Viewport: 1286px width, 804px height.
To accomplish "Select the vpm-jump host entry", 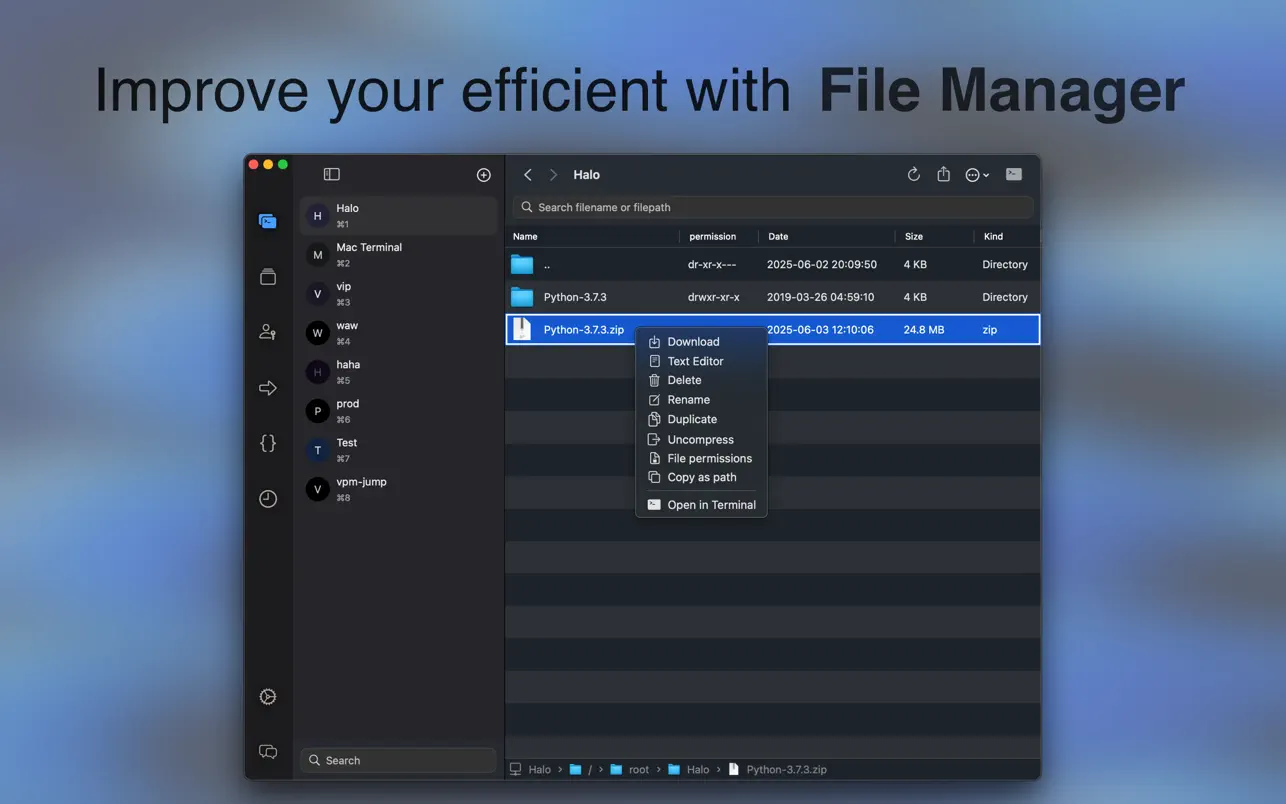I will pyautogui.click(x=398, y=488).
